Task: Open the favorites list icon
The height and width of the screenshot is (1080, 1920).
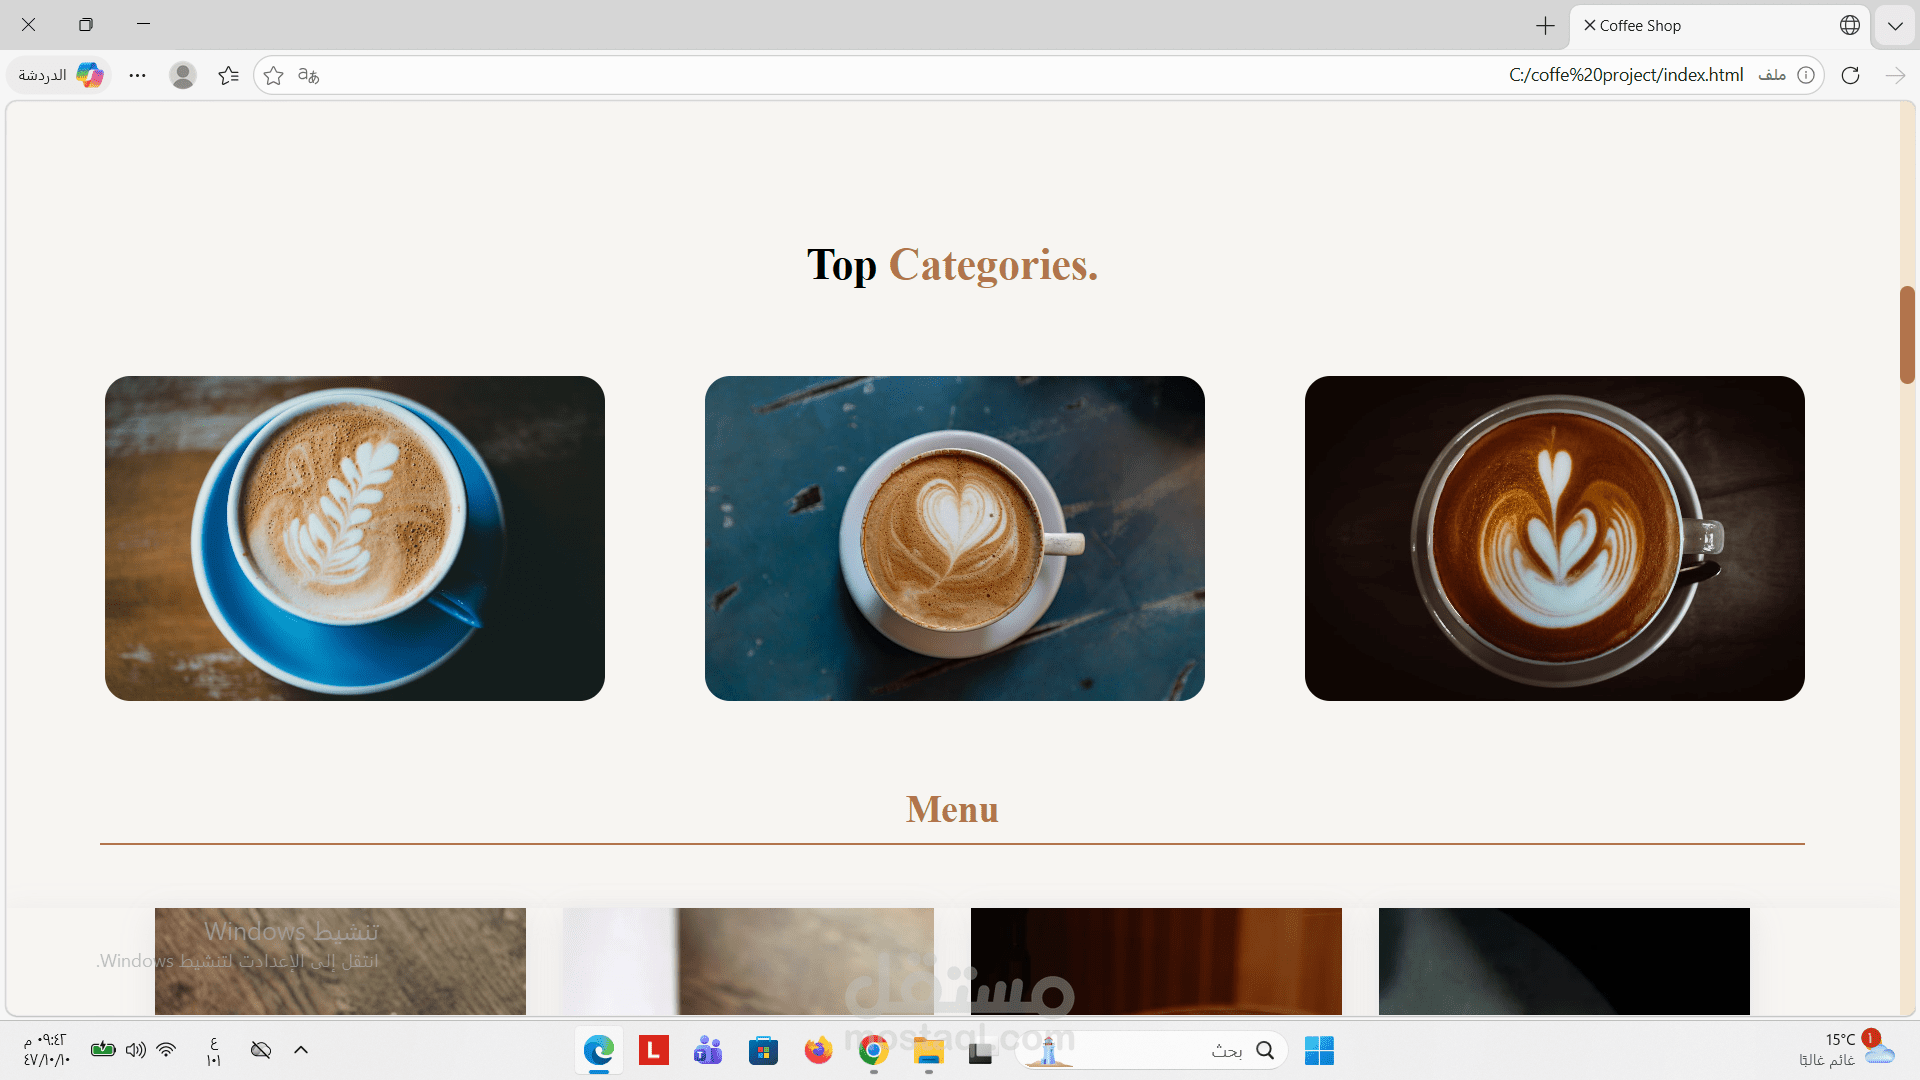Action: click(x=228, y=75)
